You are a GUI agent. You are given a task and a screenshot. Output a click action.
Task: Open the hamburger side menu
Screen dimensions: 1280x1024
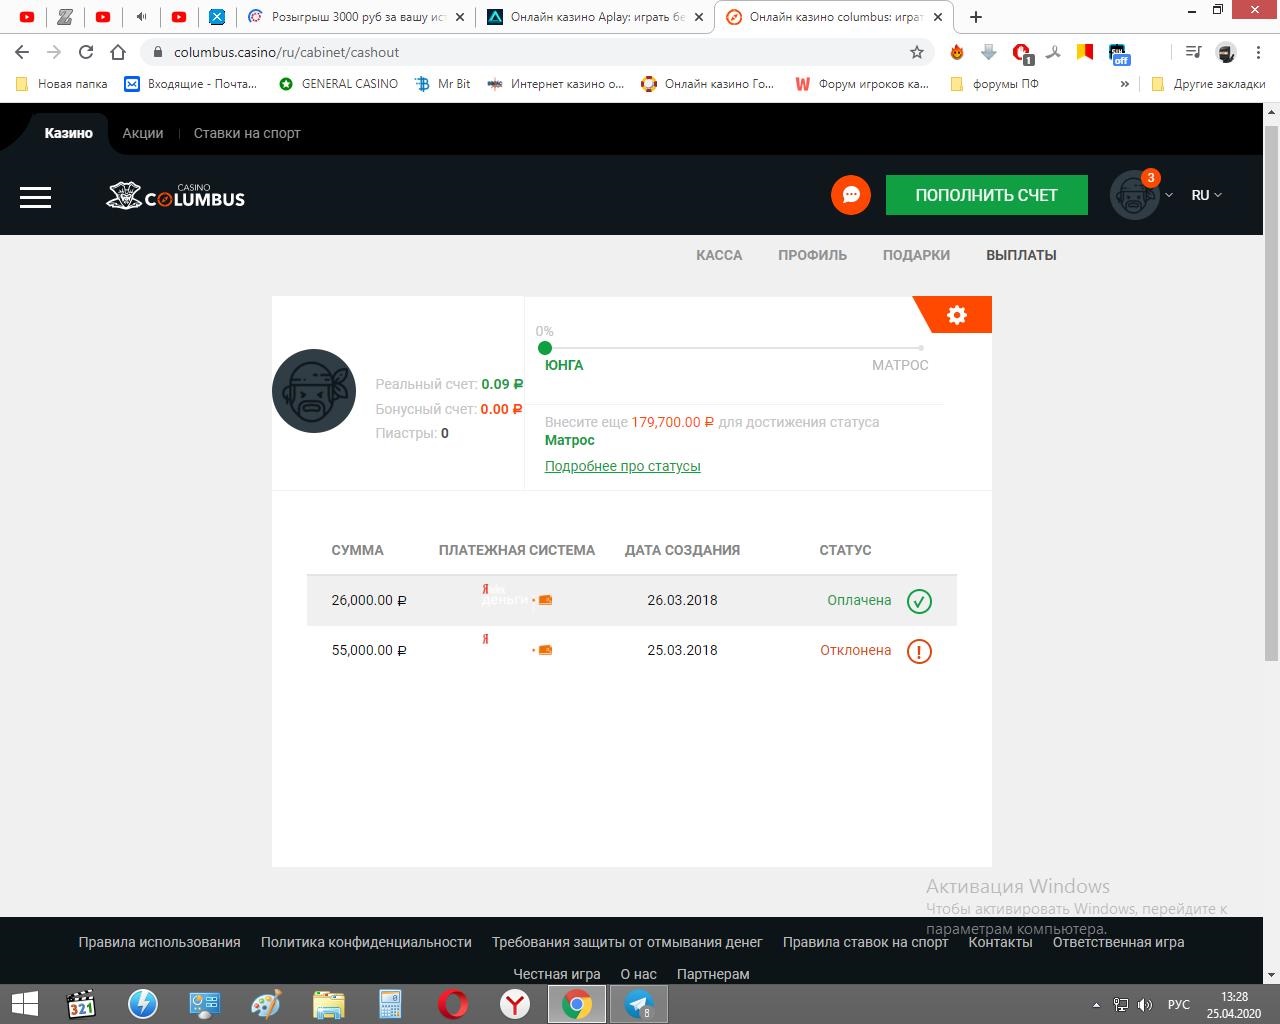(35, 197)
